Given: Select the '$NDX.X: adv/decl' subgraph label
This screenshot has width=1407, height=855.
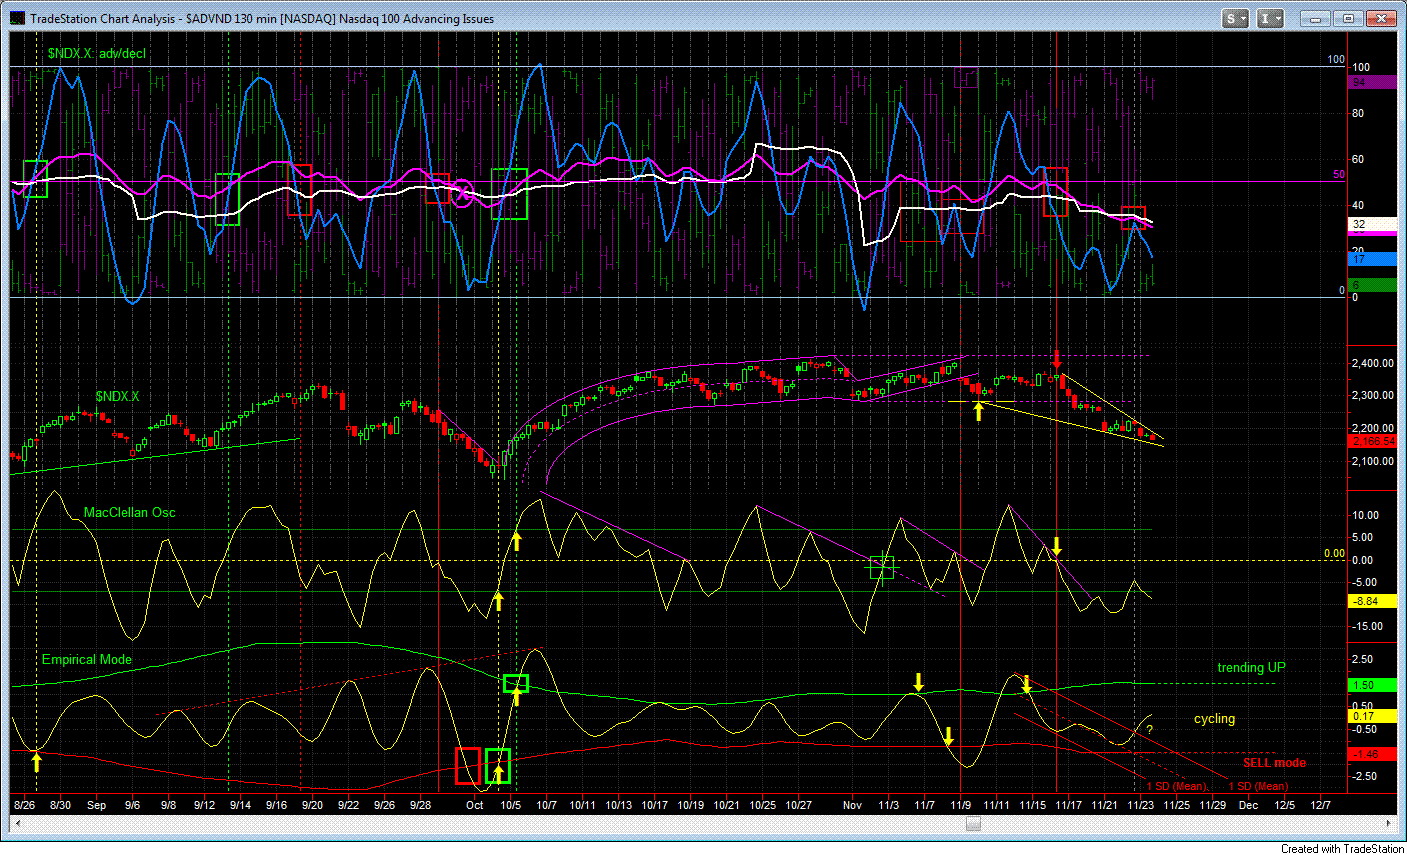Looking at the screenshot, I should tap(96, 53).
